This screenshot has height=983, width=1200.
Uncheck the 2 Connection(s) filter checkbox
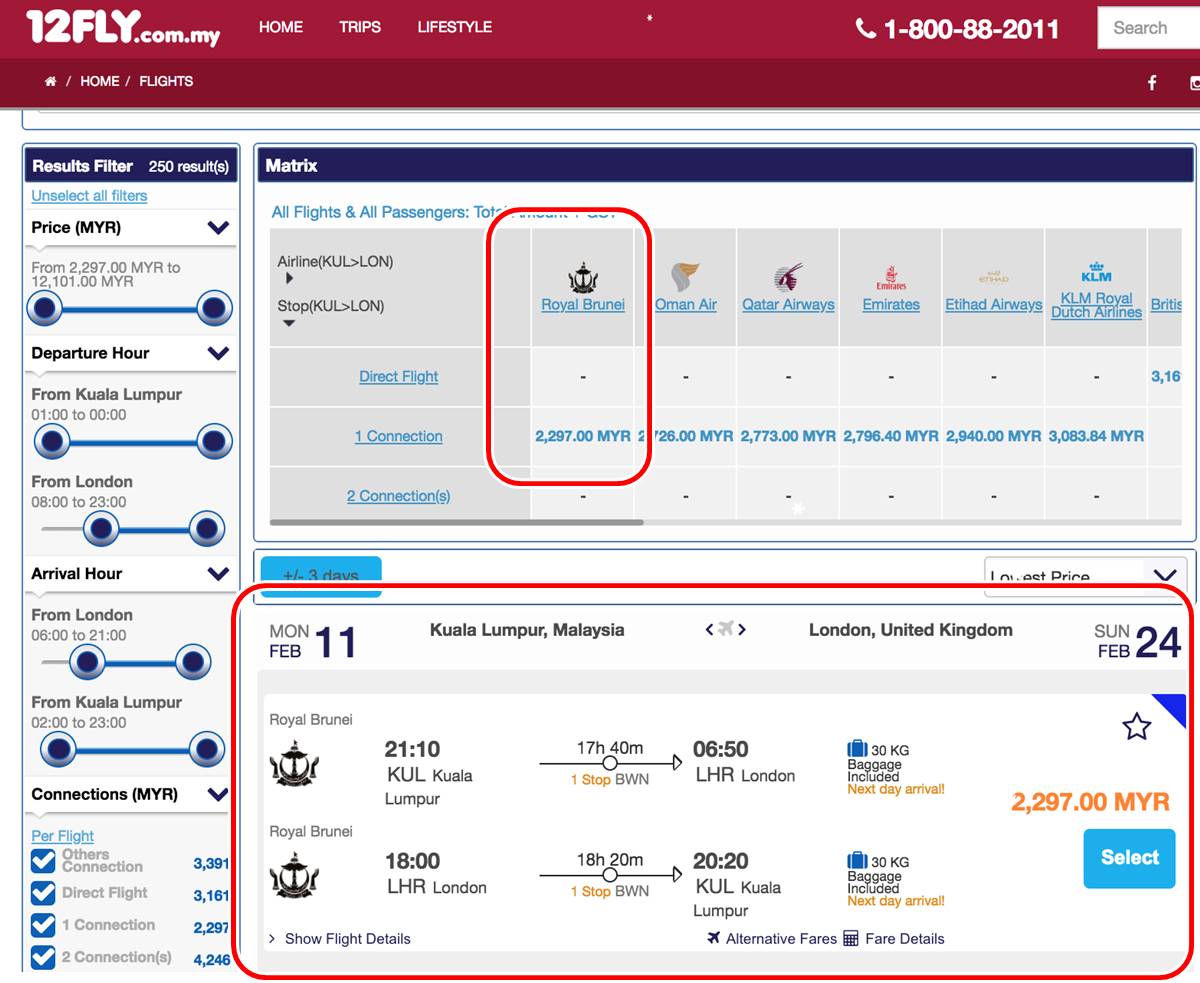[43, 957]
